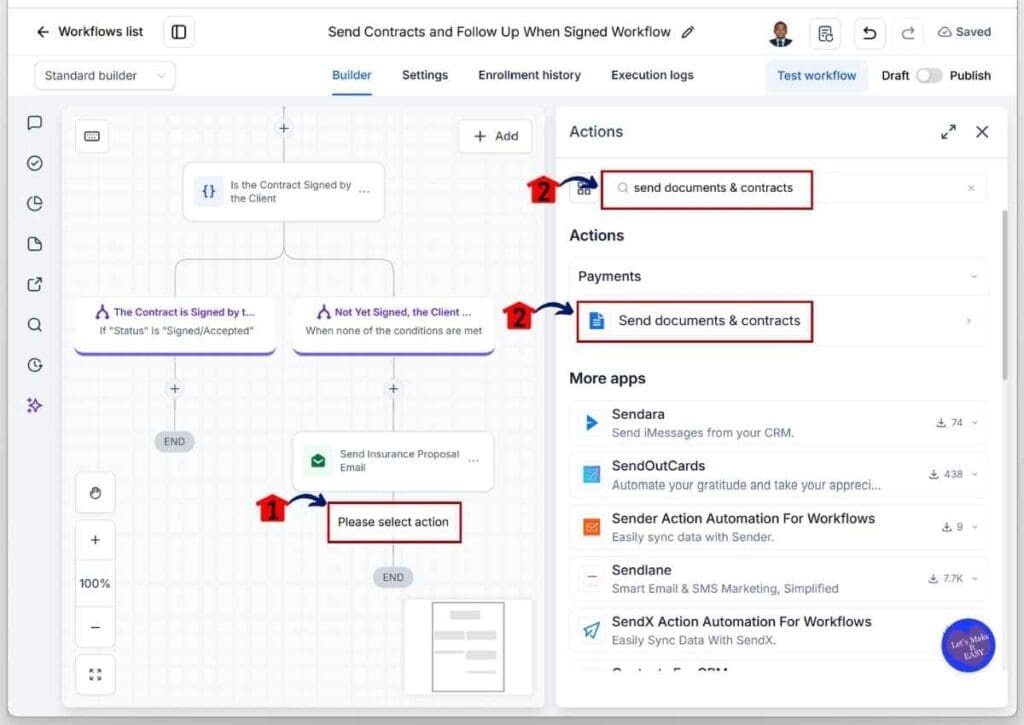Add step under Not Yet Signed branch
1024x725 pixels.
tap(393, 389)
